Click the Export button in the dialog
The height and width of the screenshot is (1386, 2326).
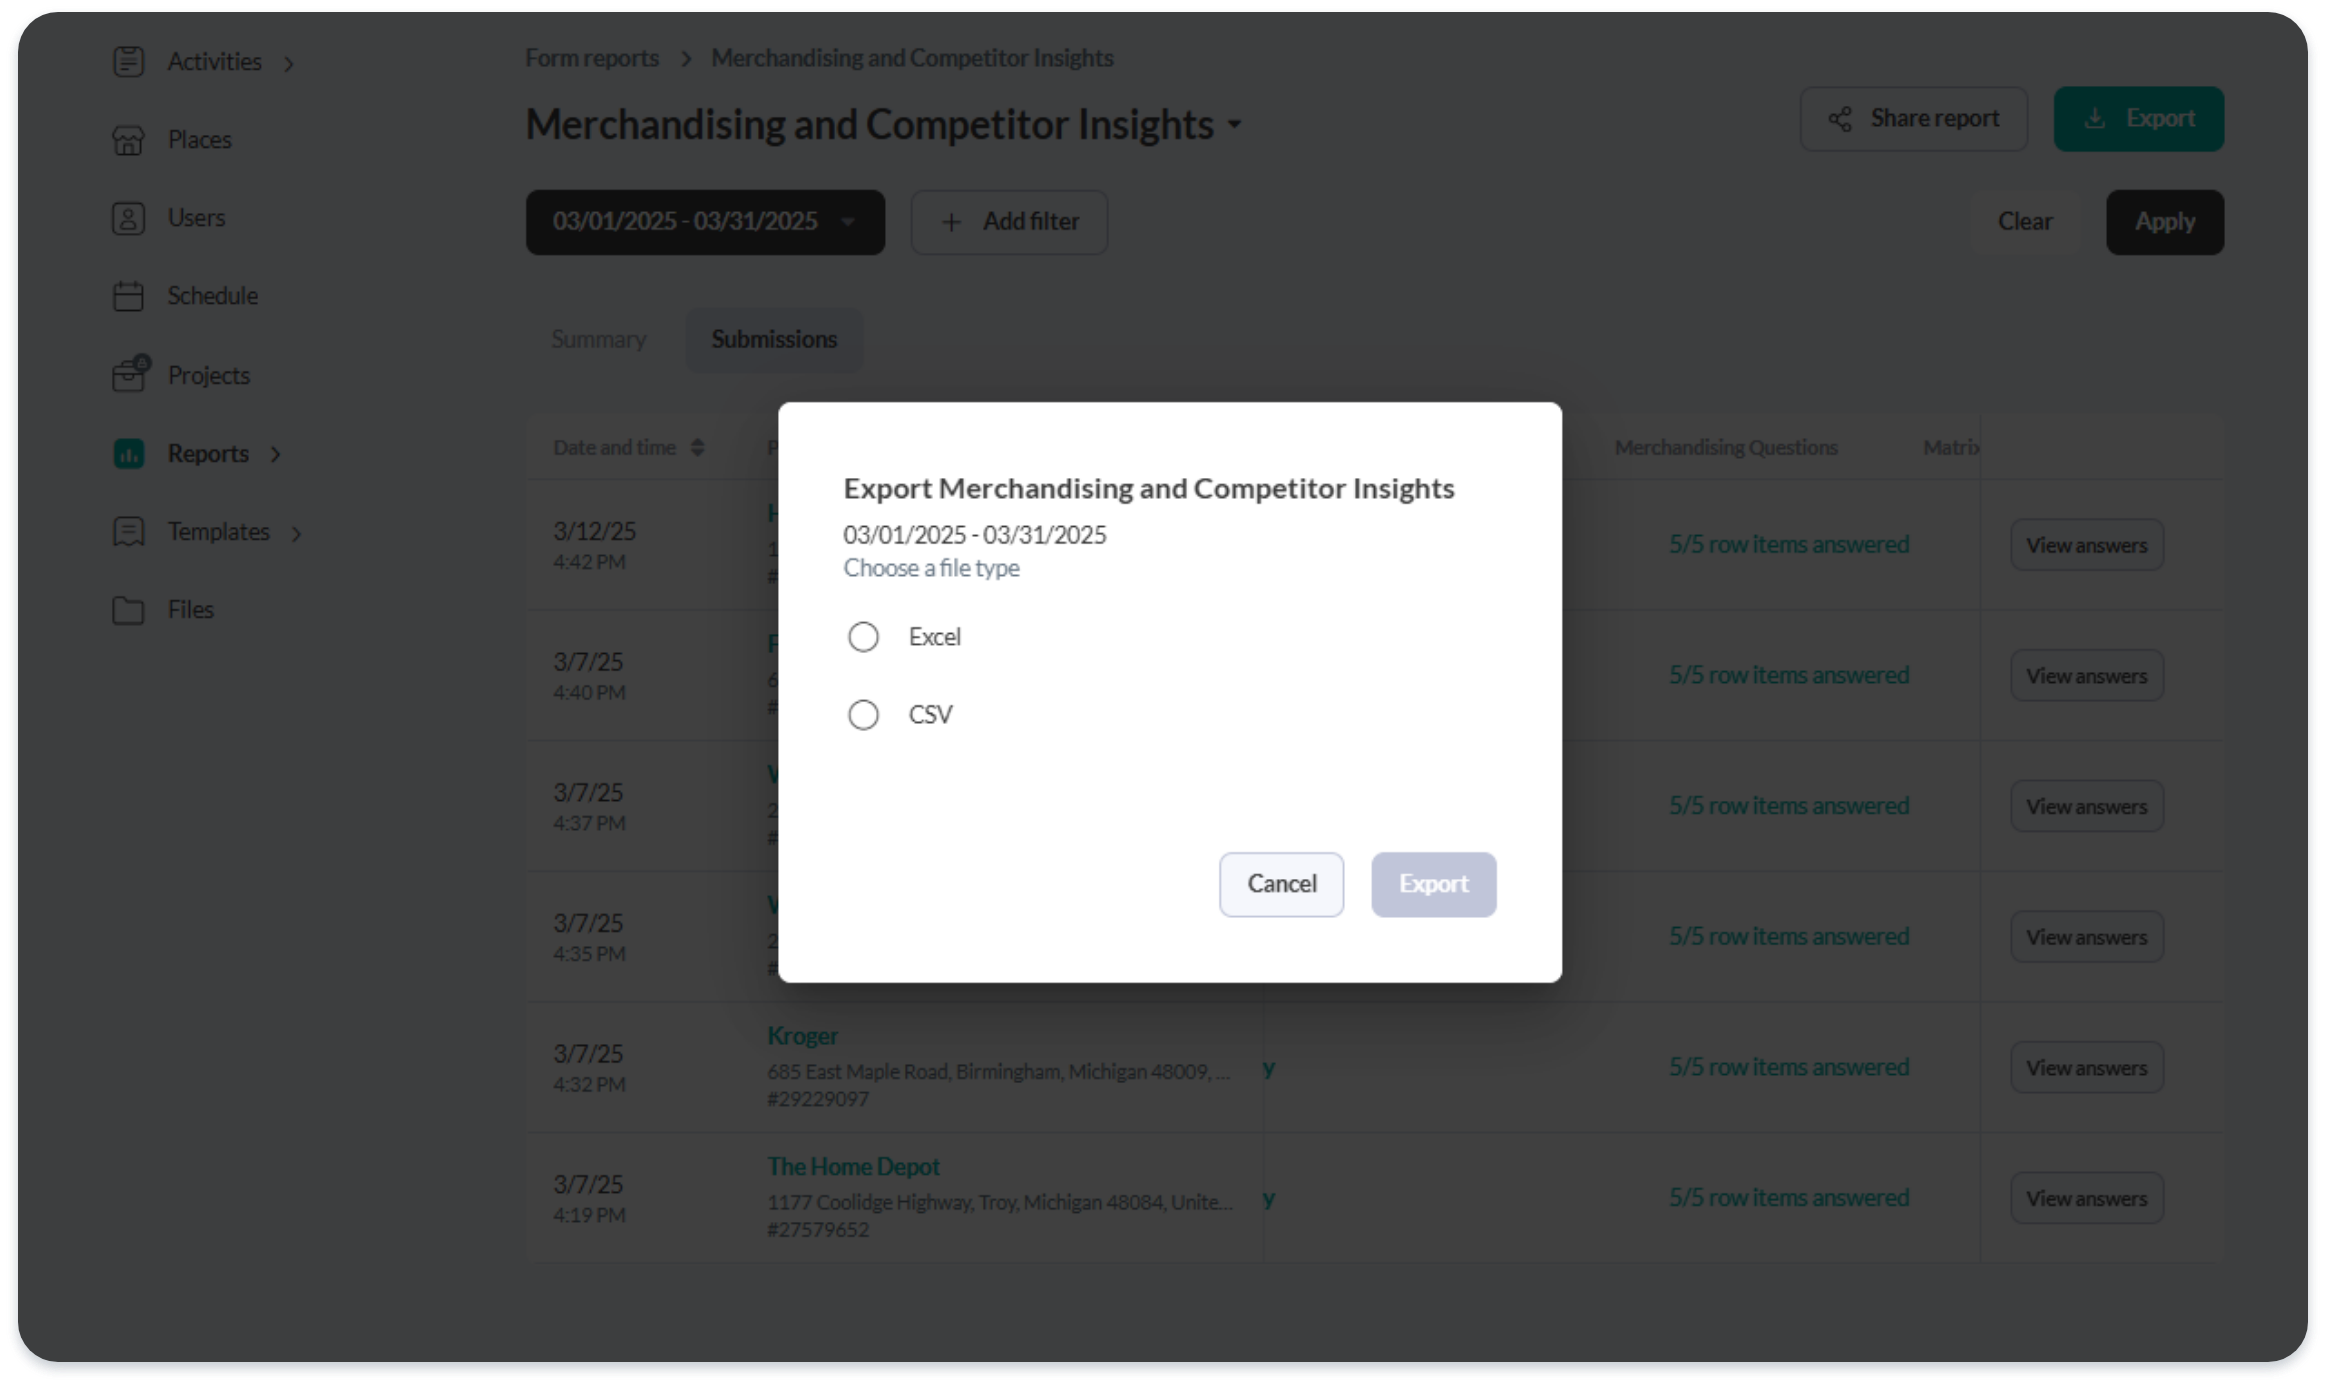1433,884
